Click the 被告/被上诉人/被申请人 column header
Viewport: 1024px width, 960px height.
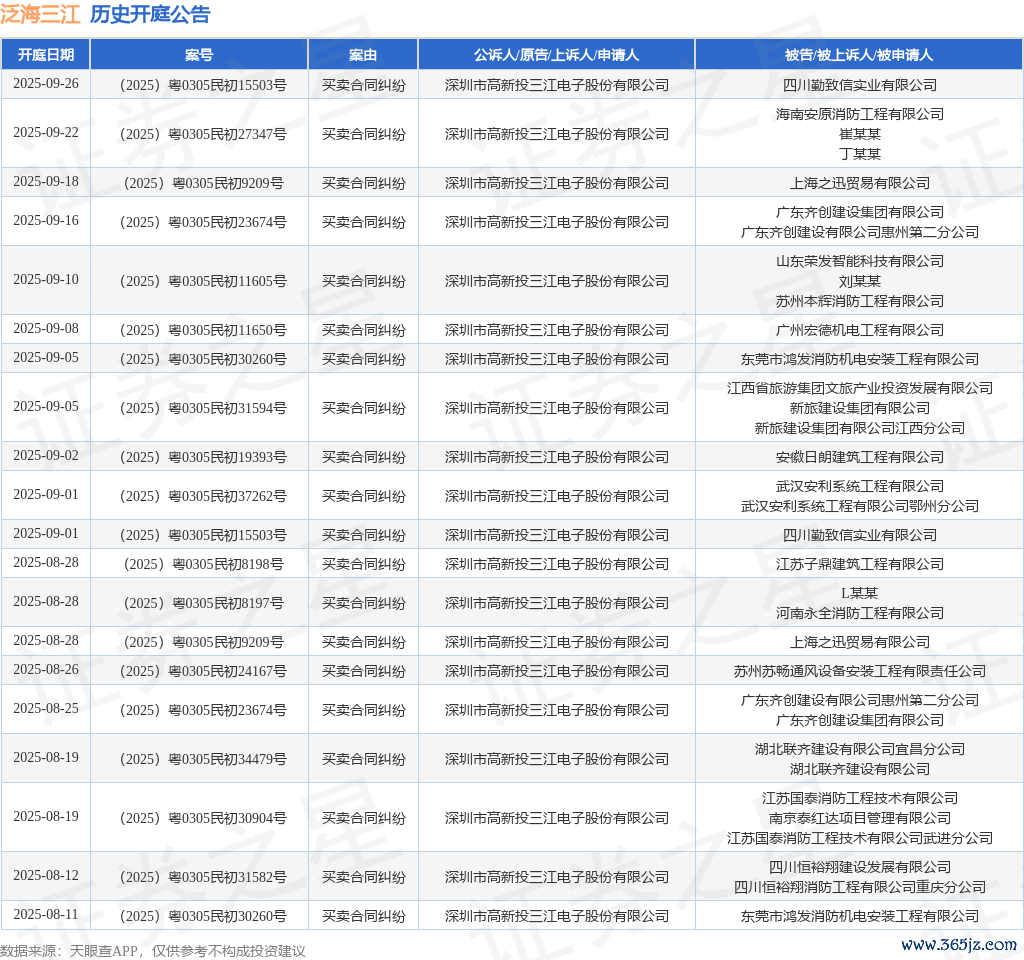[859, 55]
